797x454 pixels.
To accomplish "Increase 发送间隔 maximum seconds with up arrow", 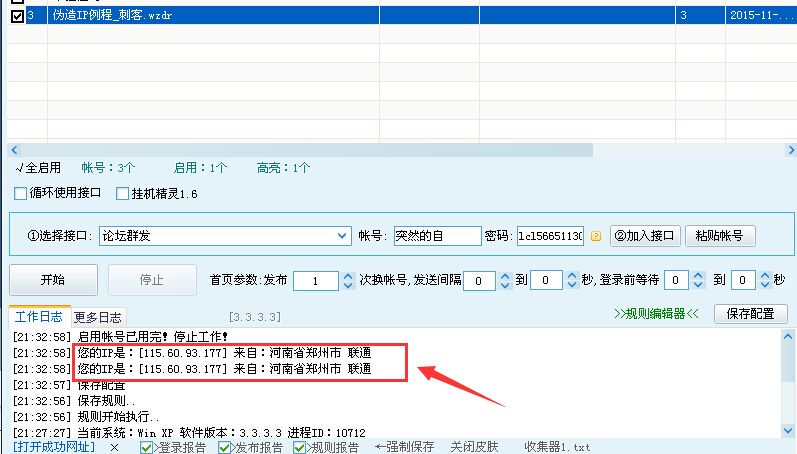I will [572, 276].
